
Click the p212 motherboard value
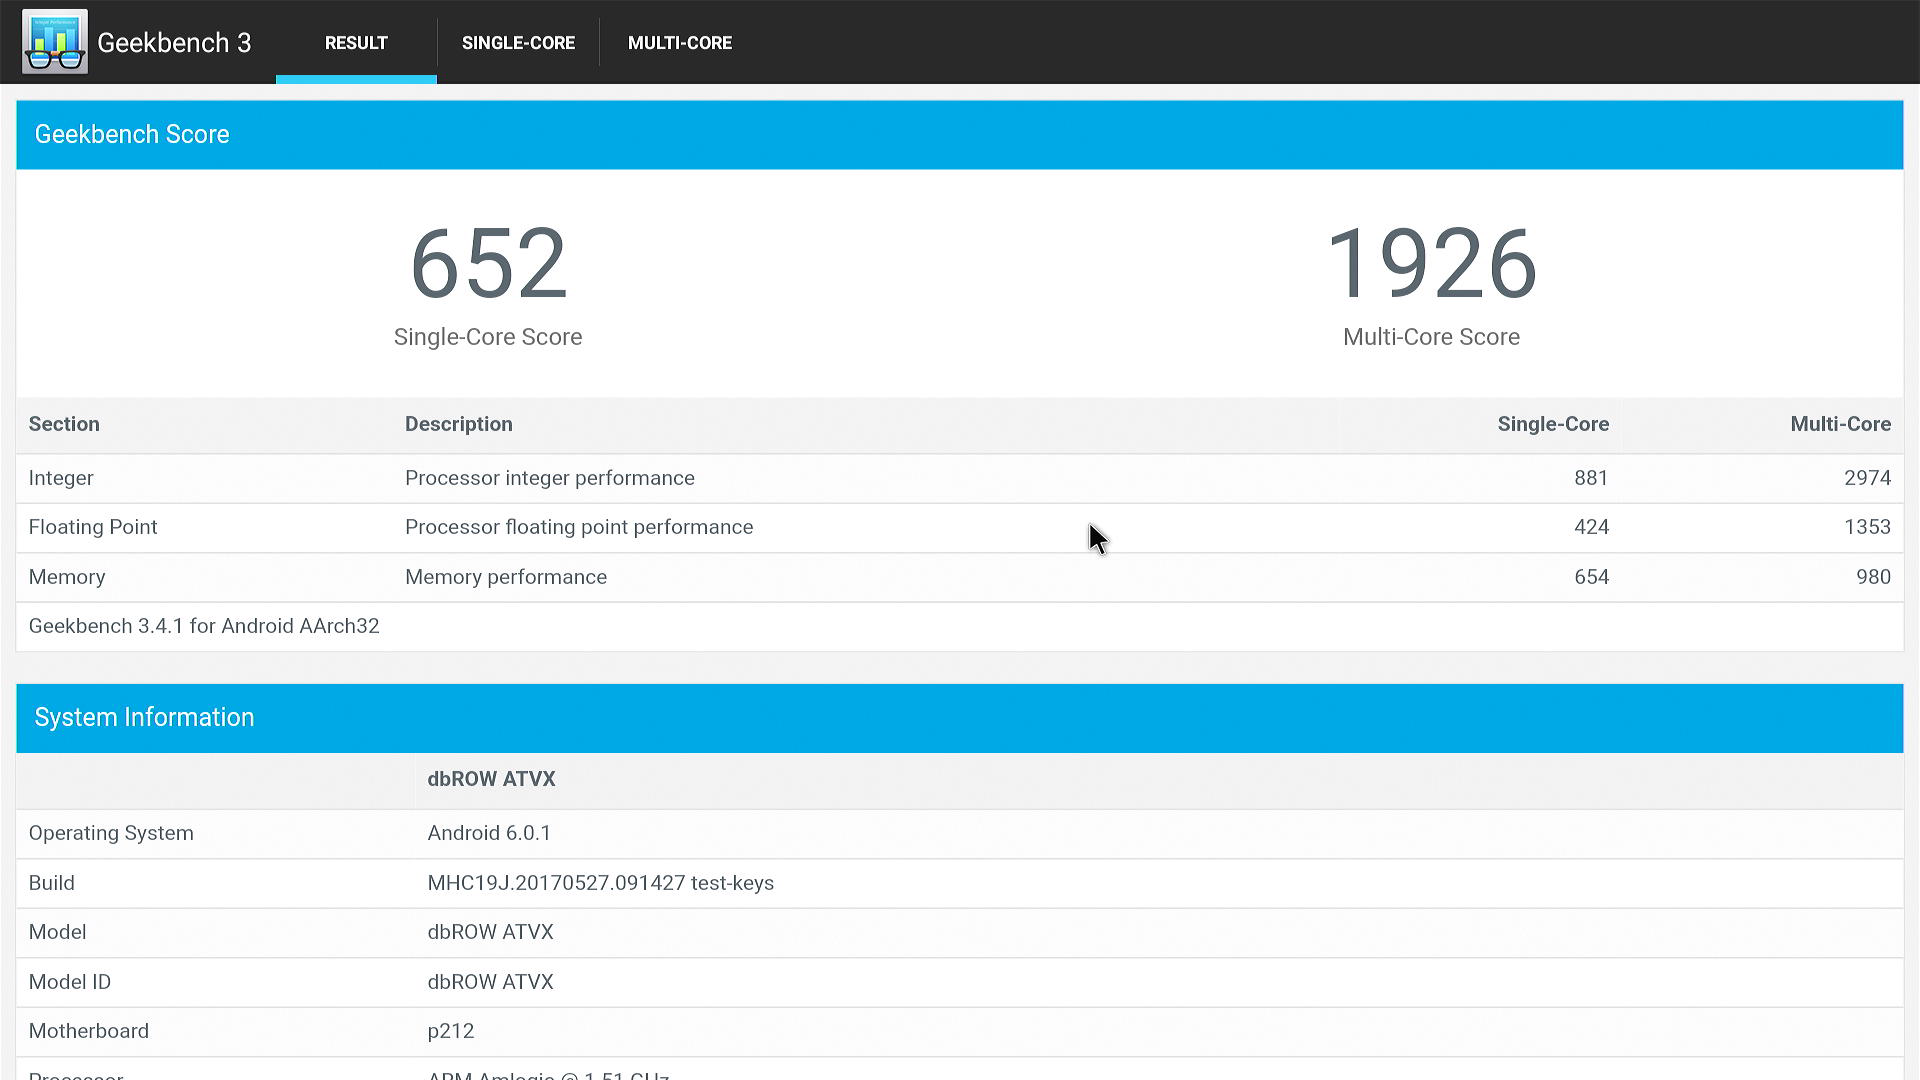tap(451, 1031)
